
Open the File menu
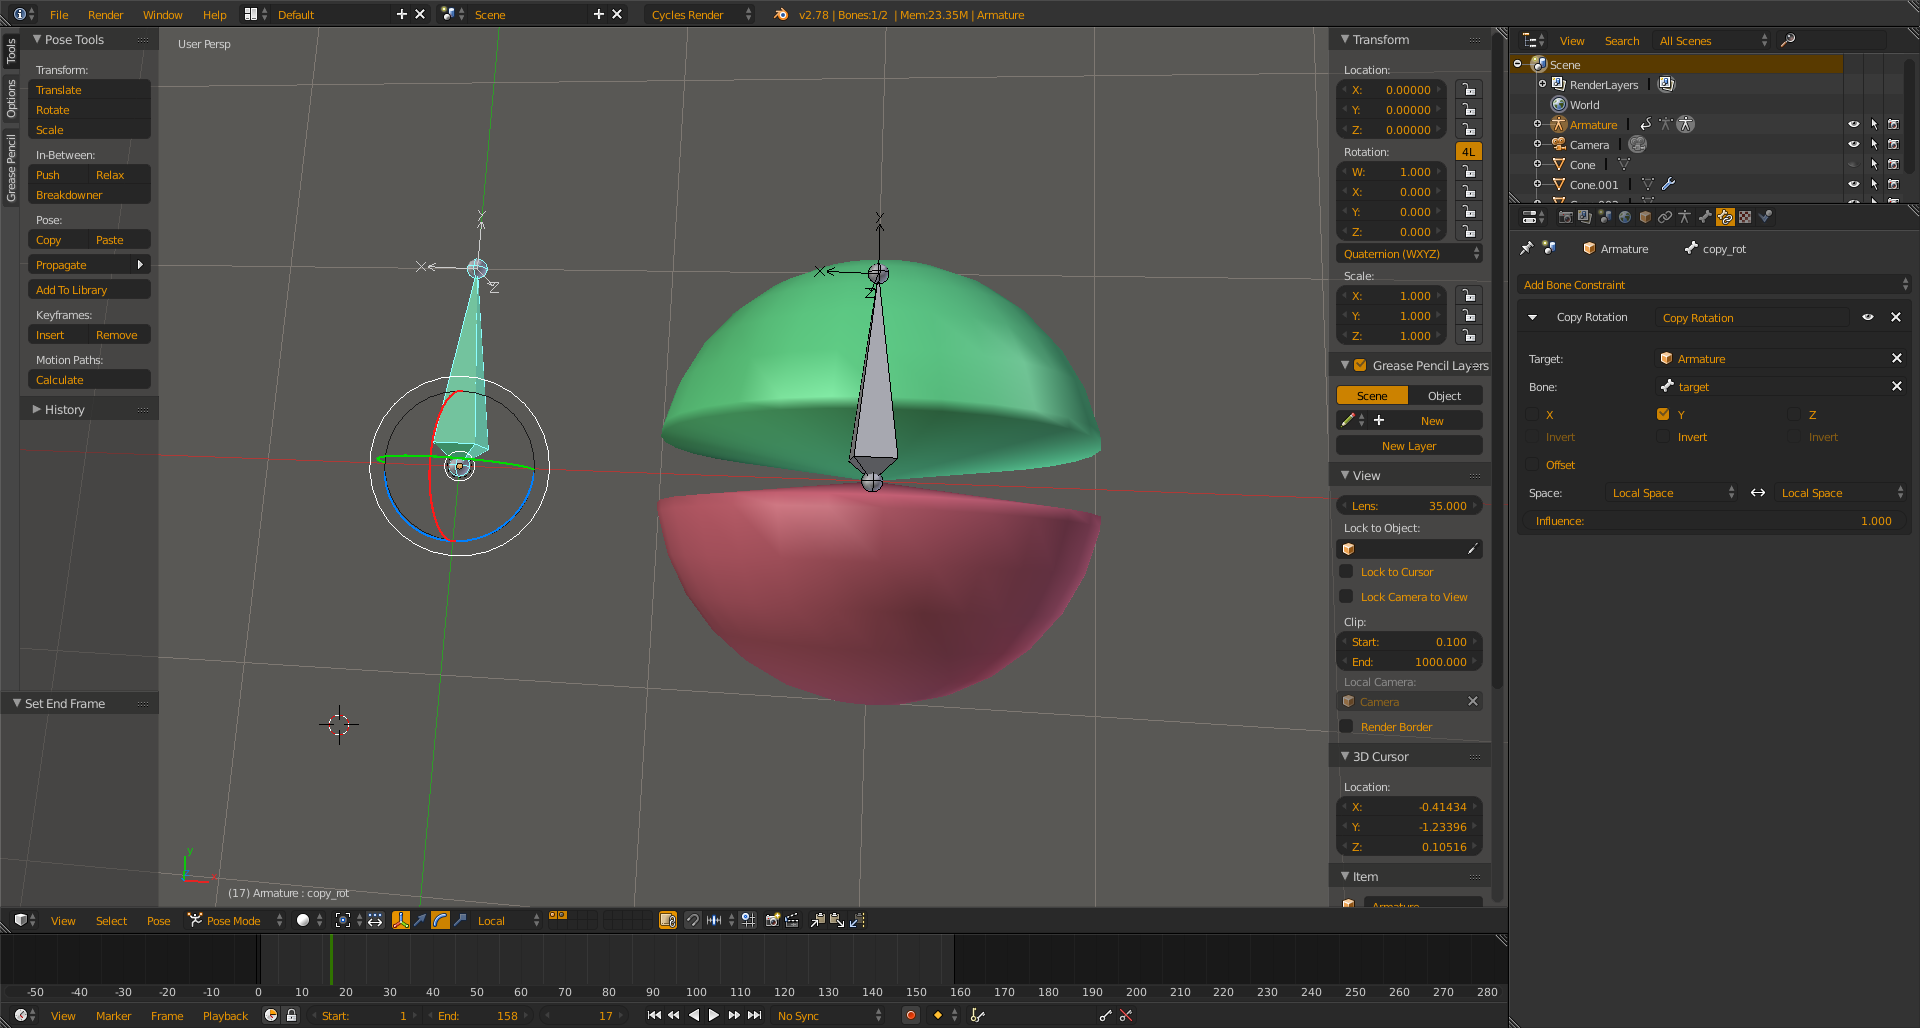pyautogui.click(x=59, y=14)
